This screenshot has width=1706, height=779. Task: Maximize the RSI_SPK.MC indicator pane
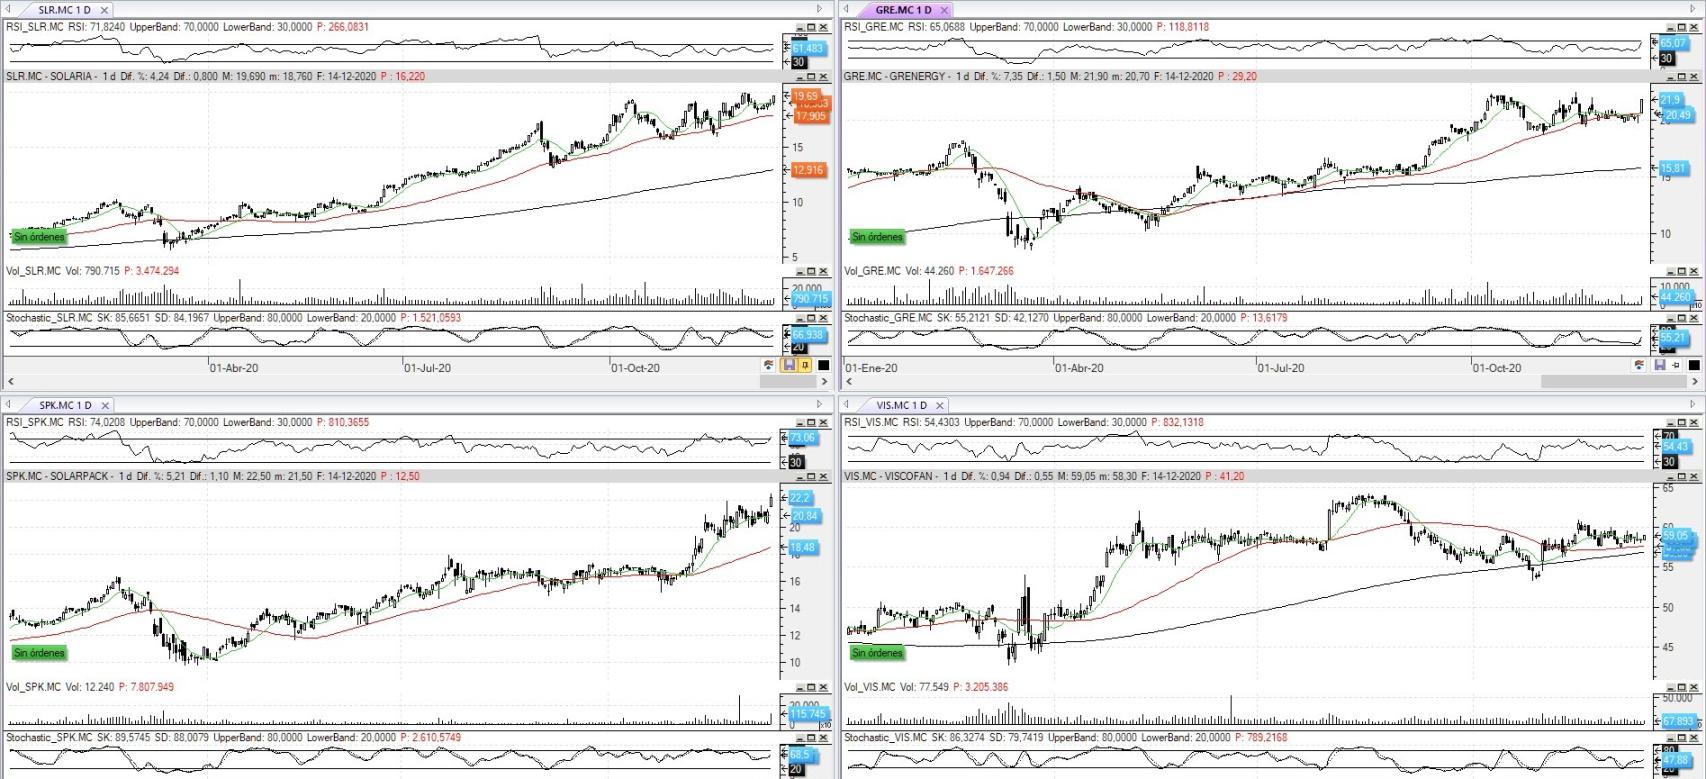pos(811,423)
